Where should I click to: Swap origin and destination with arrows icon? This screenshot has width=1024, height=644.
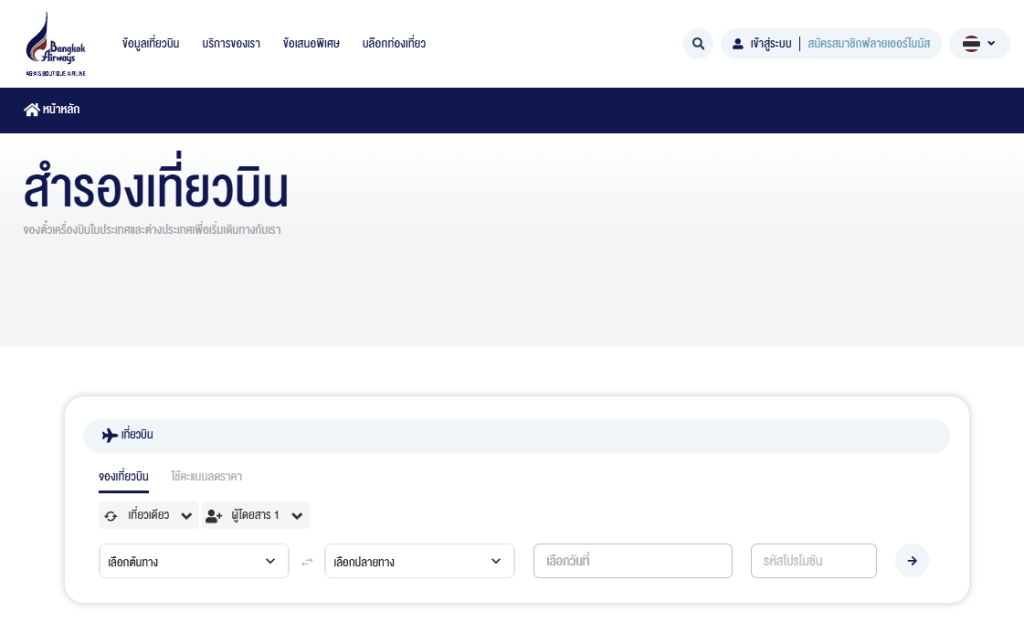307,562
